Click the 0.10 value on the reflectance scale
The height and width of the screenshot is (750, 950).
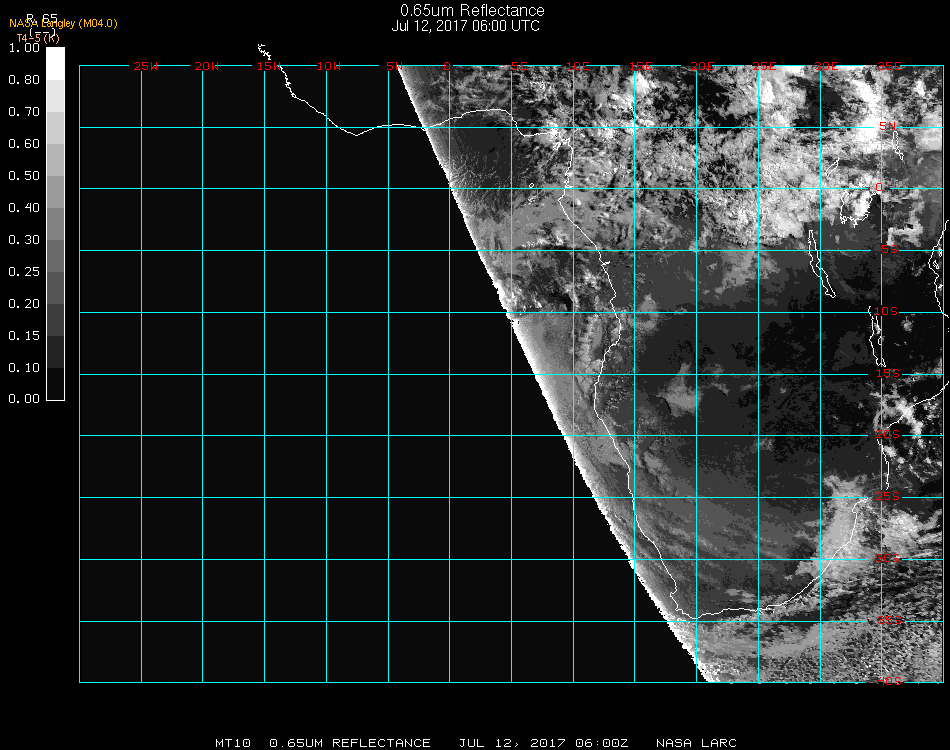point(24,368)
